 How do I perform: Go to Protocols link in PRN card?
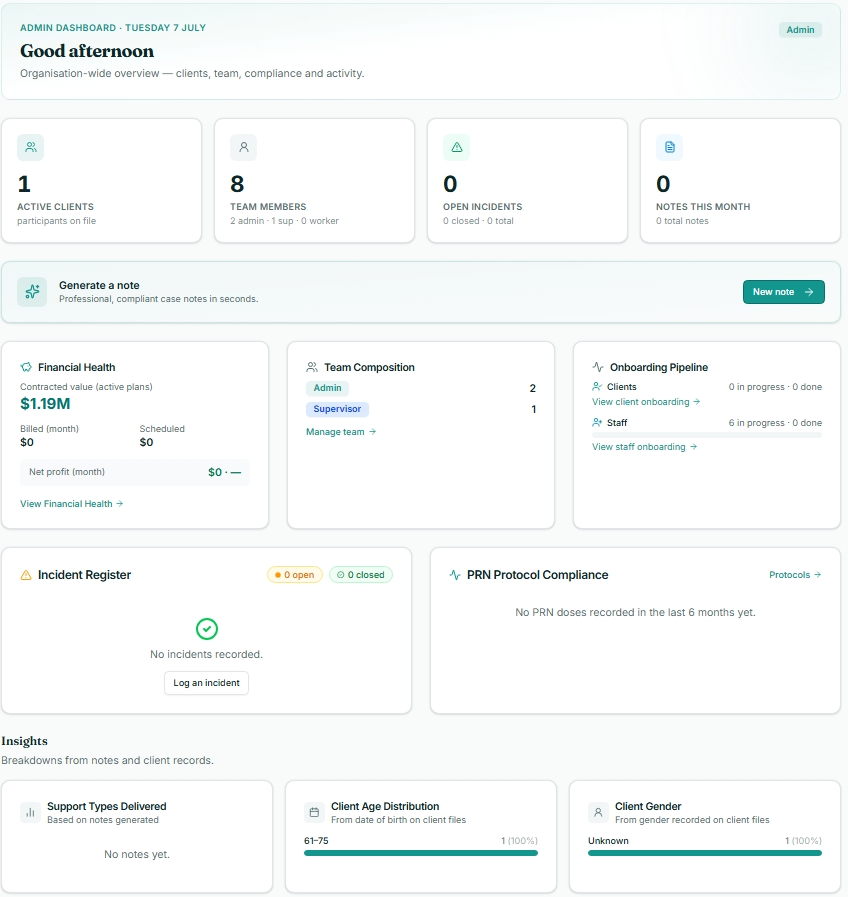pyautogui.click(x=795, y=575)
